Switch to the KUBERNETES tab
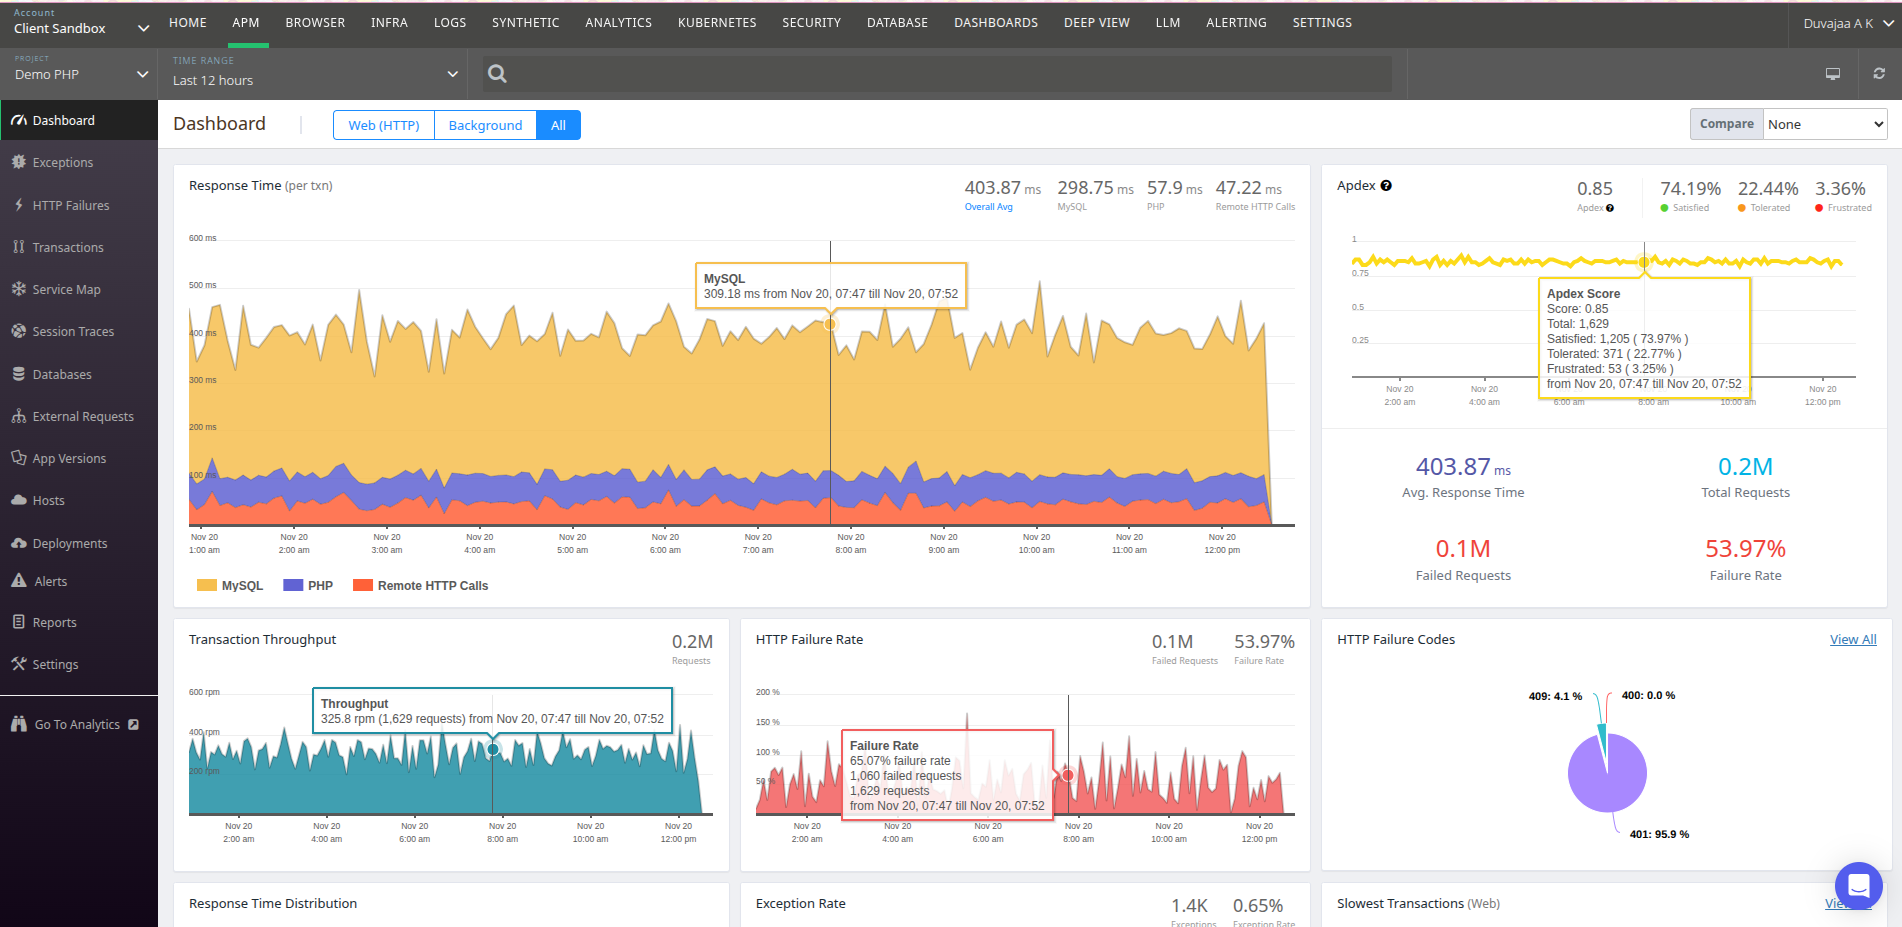1902x927 pixels. click(717, 22)
